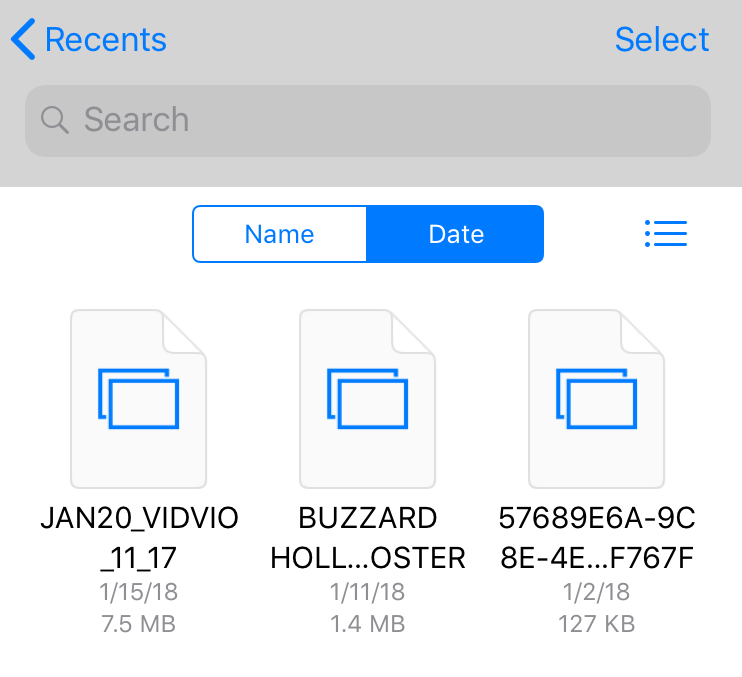This screenshot has width=742, height=677.
Task: Go back to Recents
Action: click(105, 40)
